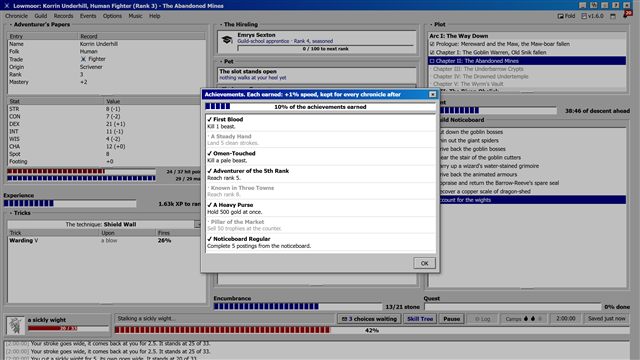
Task: Toggle the Prologue: Mereward and the Maw checkbox
Action: click(x=432, y=44)
